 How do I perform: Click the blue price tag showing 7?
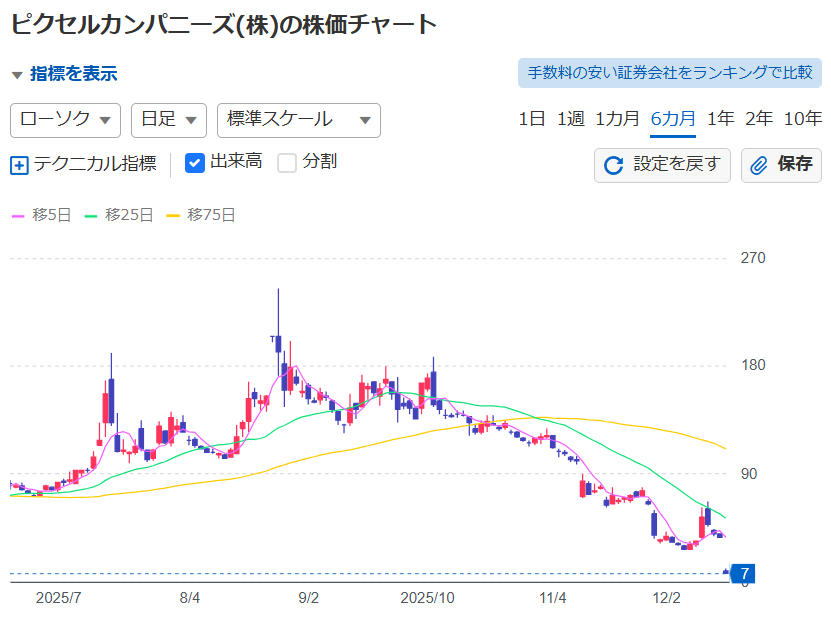coord(742,573)
